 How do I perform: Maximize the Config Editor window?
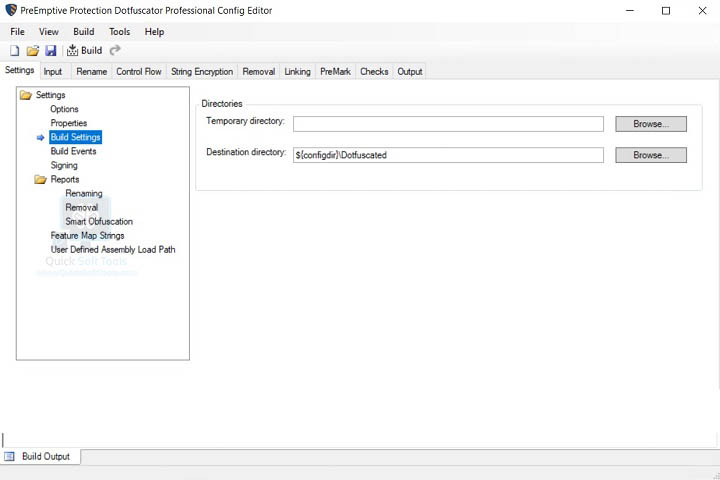[666, 10]
